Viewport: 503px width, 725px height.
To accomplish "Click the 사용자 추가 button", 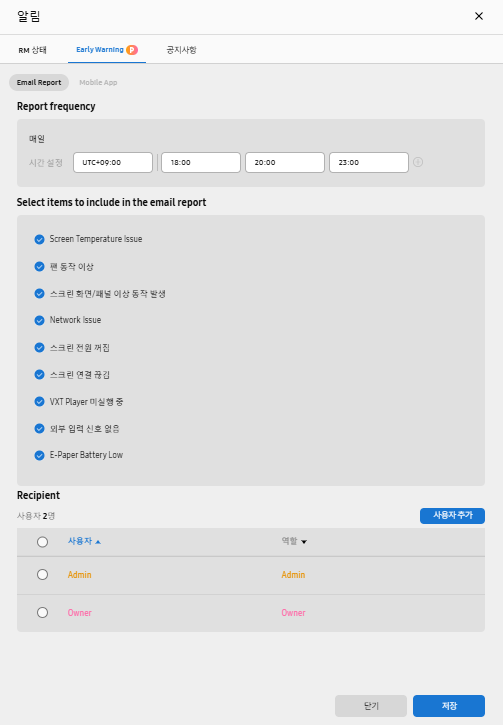I will (x=452, y=516).
